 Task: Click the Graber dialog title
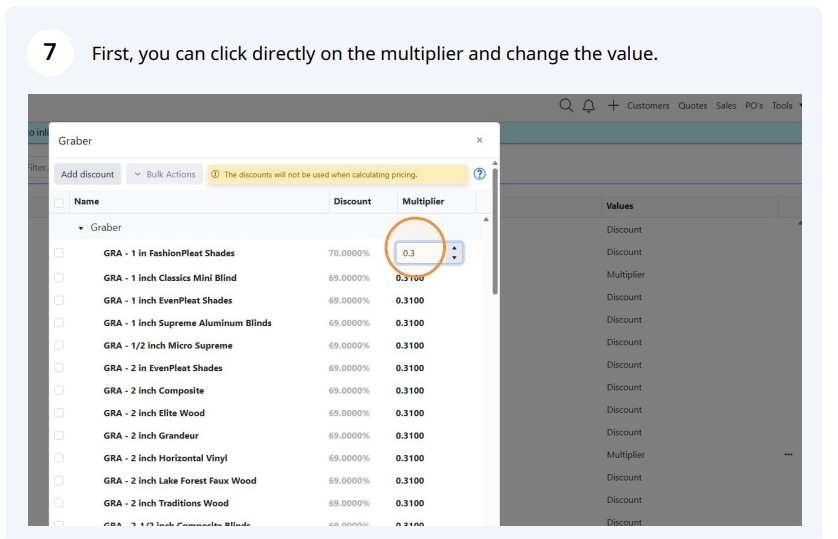[75, 140]
